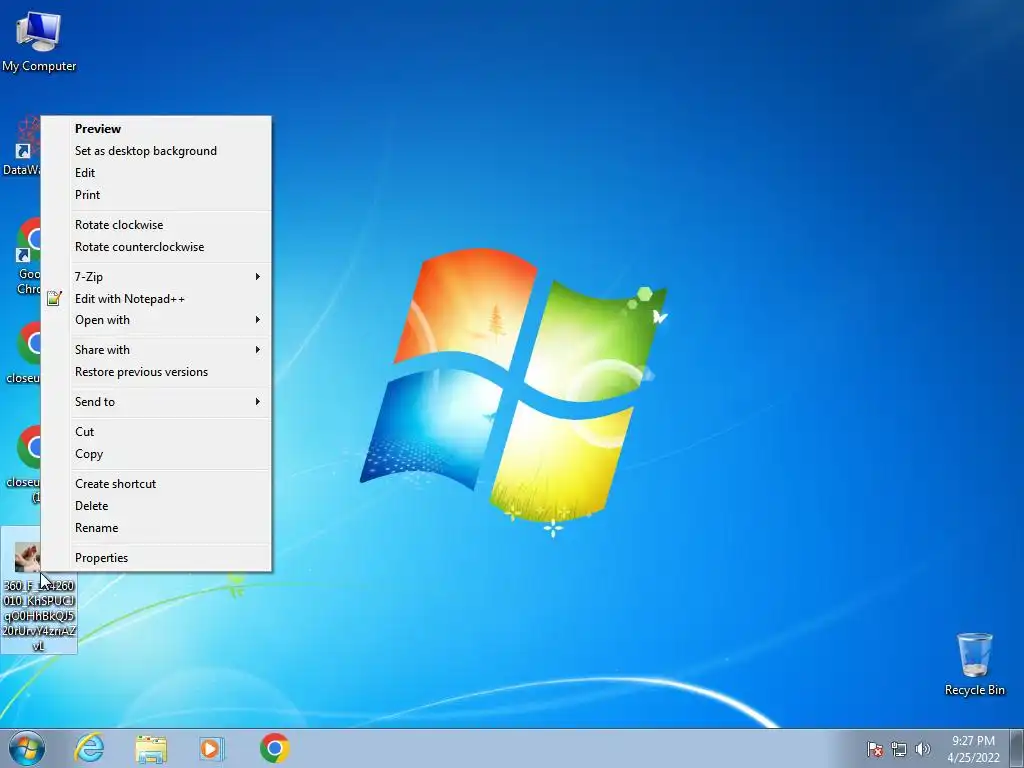The width and height of the screenshot is (1024, 768).
Task: Launch Chrome from the taskbar
Action: pyautogui.click(x=274, y=748)
